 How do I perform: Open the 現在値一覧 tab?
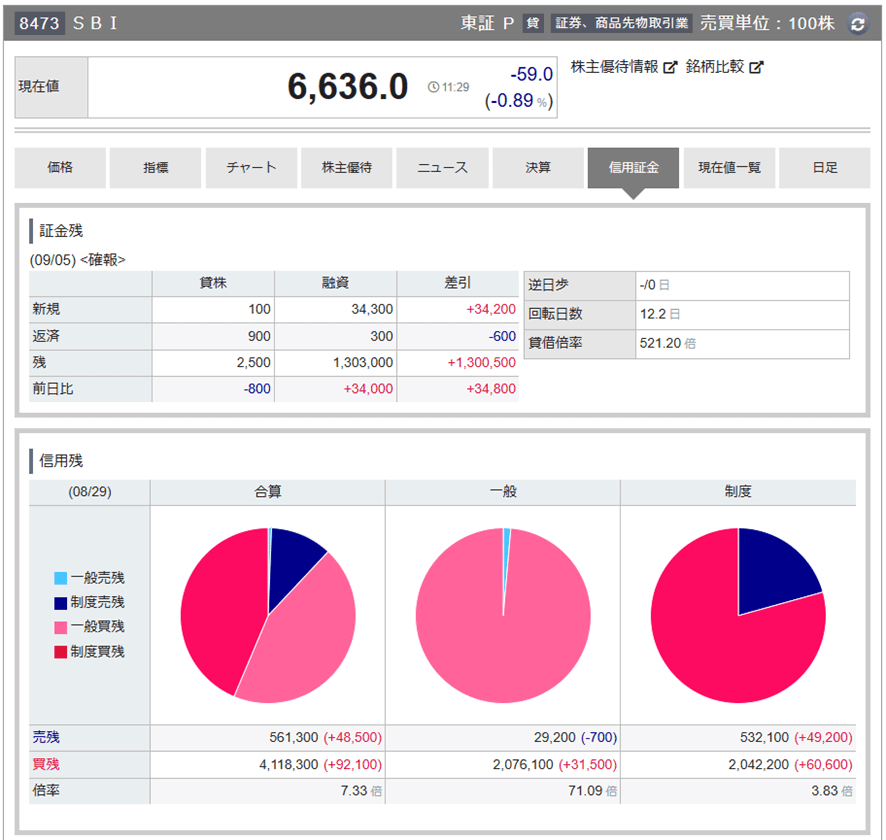(x=729, y=168)
